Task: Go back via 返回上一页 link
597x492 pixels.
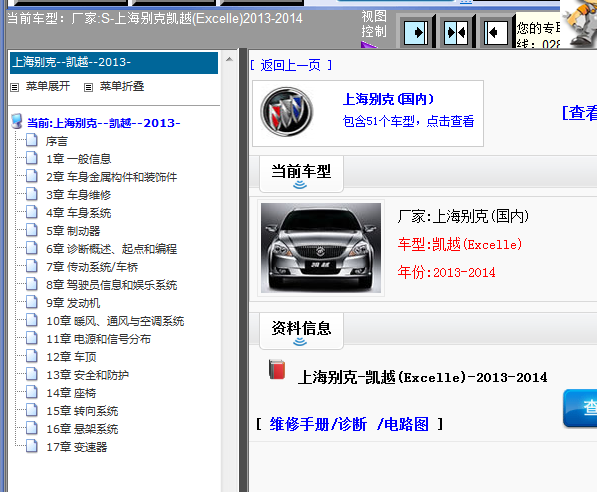Action: 291,65
